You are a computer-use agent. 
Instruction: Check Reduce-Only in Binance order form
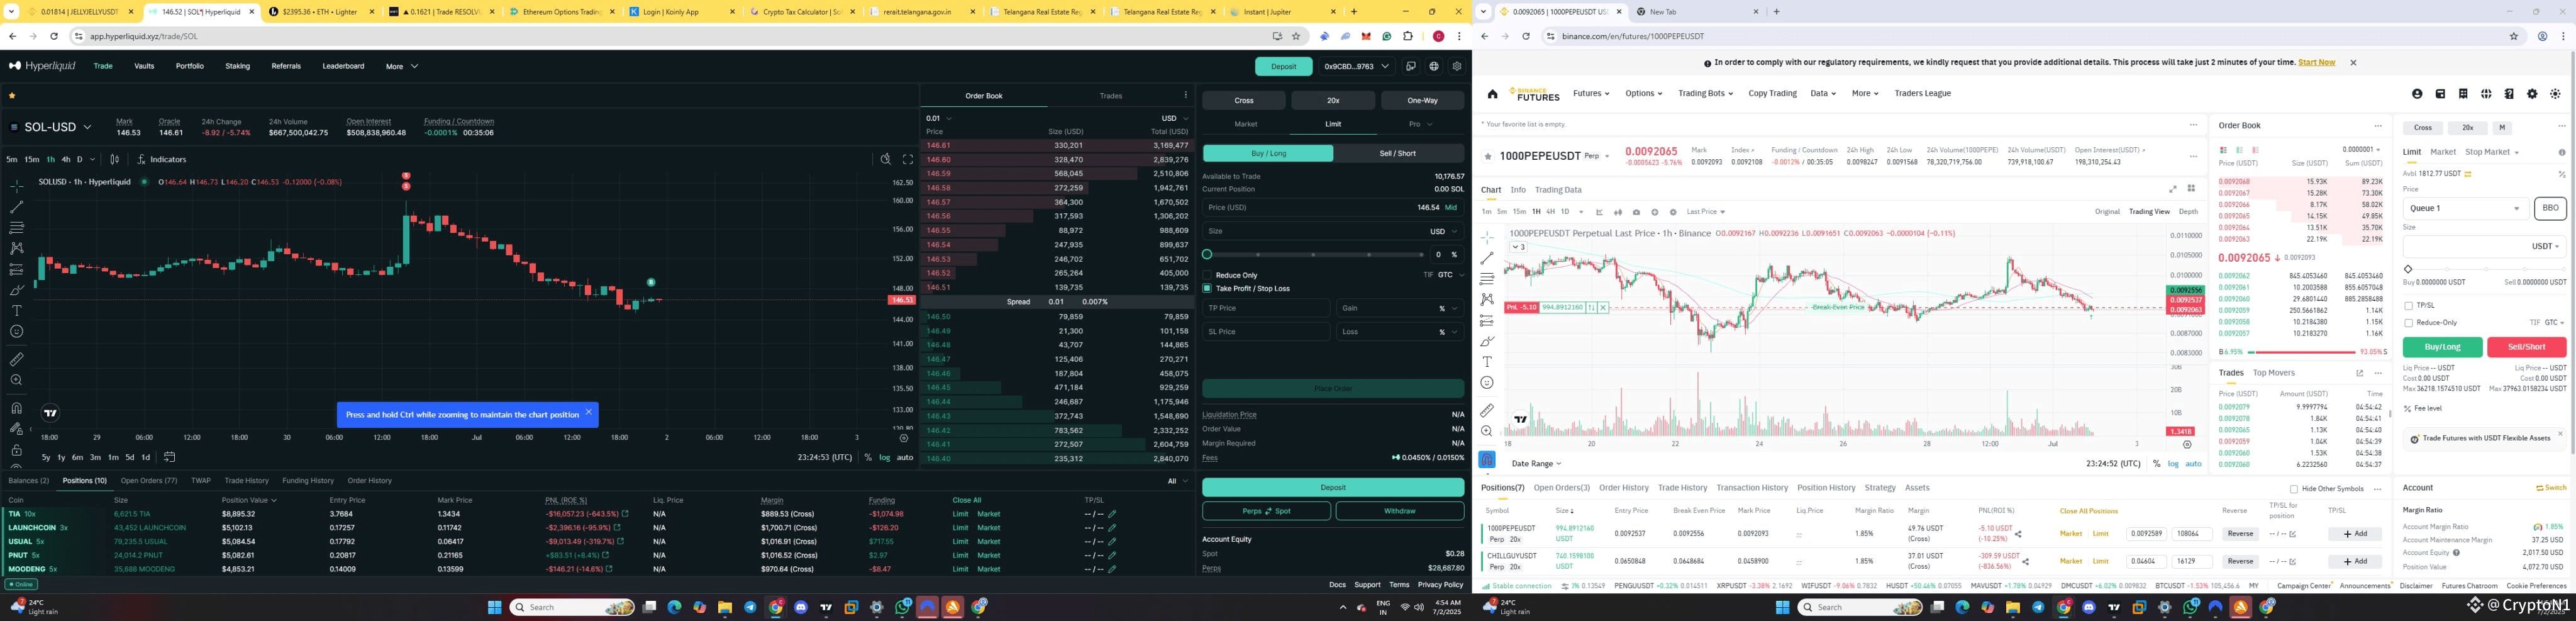coord(2409,323)
